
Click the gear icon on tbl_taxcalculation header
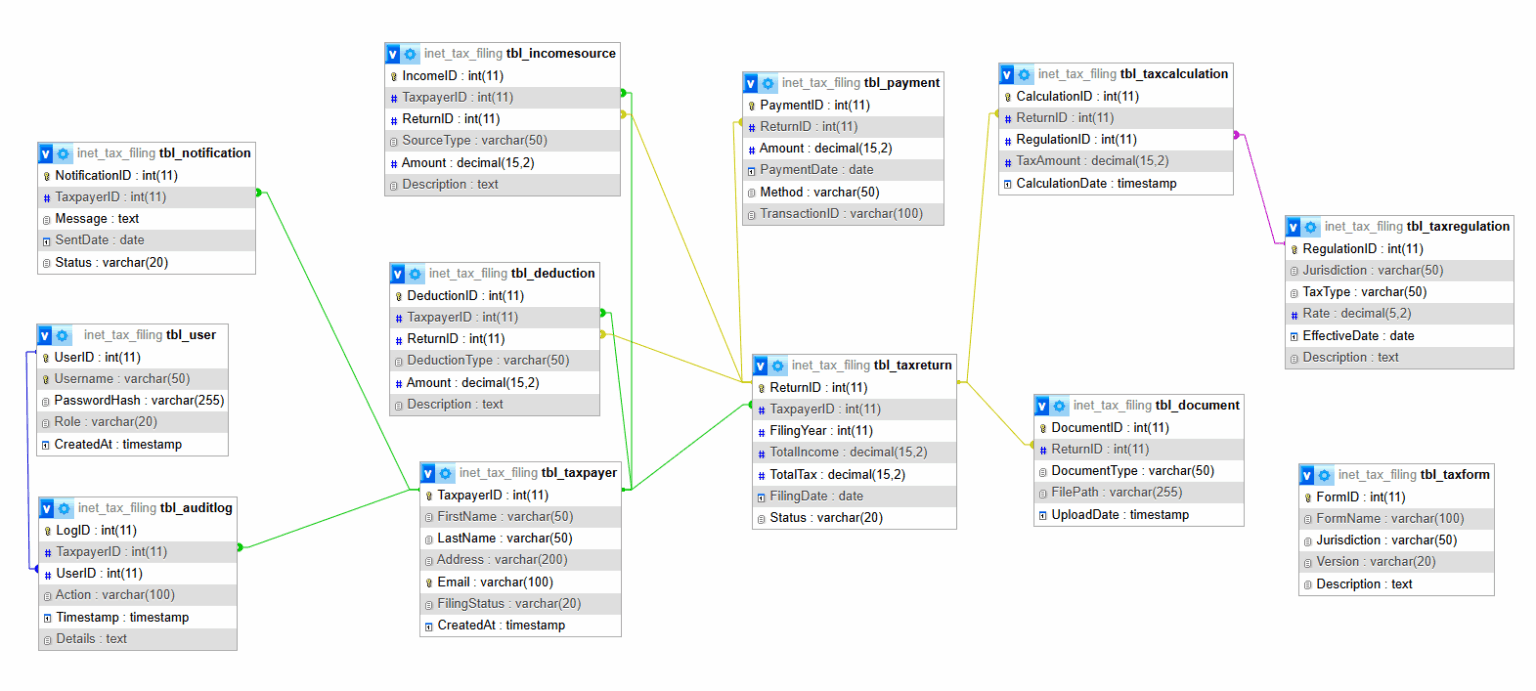coord(1022,74)
